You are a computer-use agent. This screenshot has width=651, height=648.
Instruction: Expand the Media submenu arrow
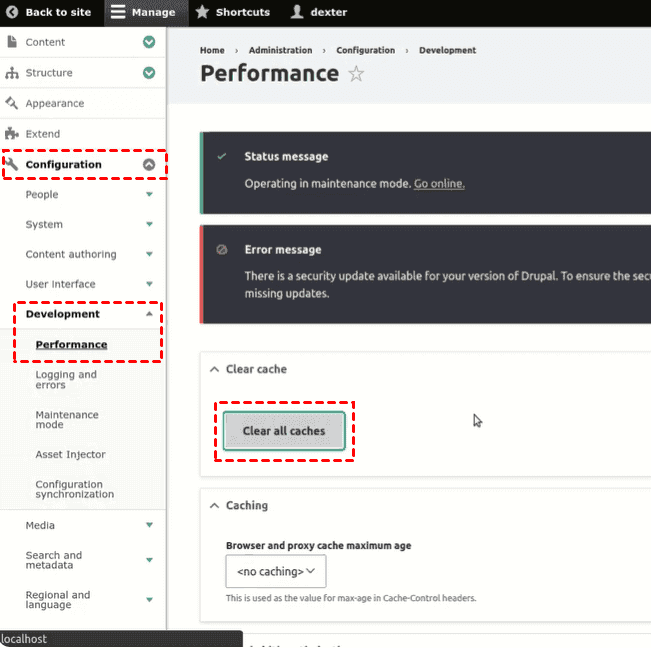click(x=149, y=525)
